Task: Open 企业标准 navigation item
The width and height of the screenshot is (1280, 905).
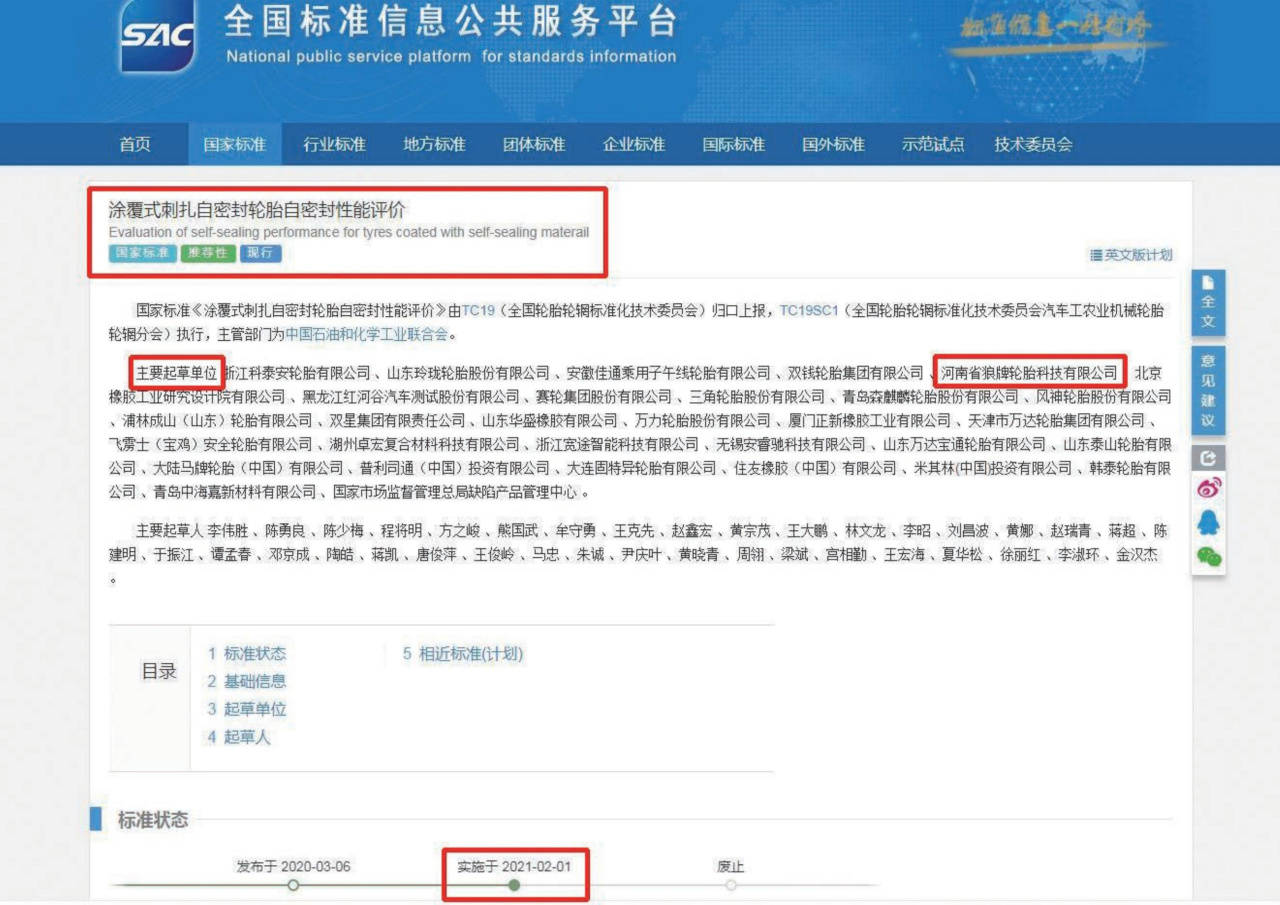Action: [634, 144]
